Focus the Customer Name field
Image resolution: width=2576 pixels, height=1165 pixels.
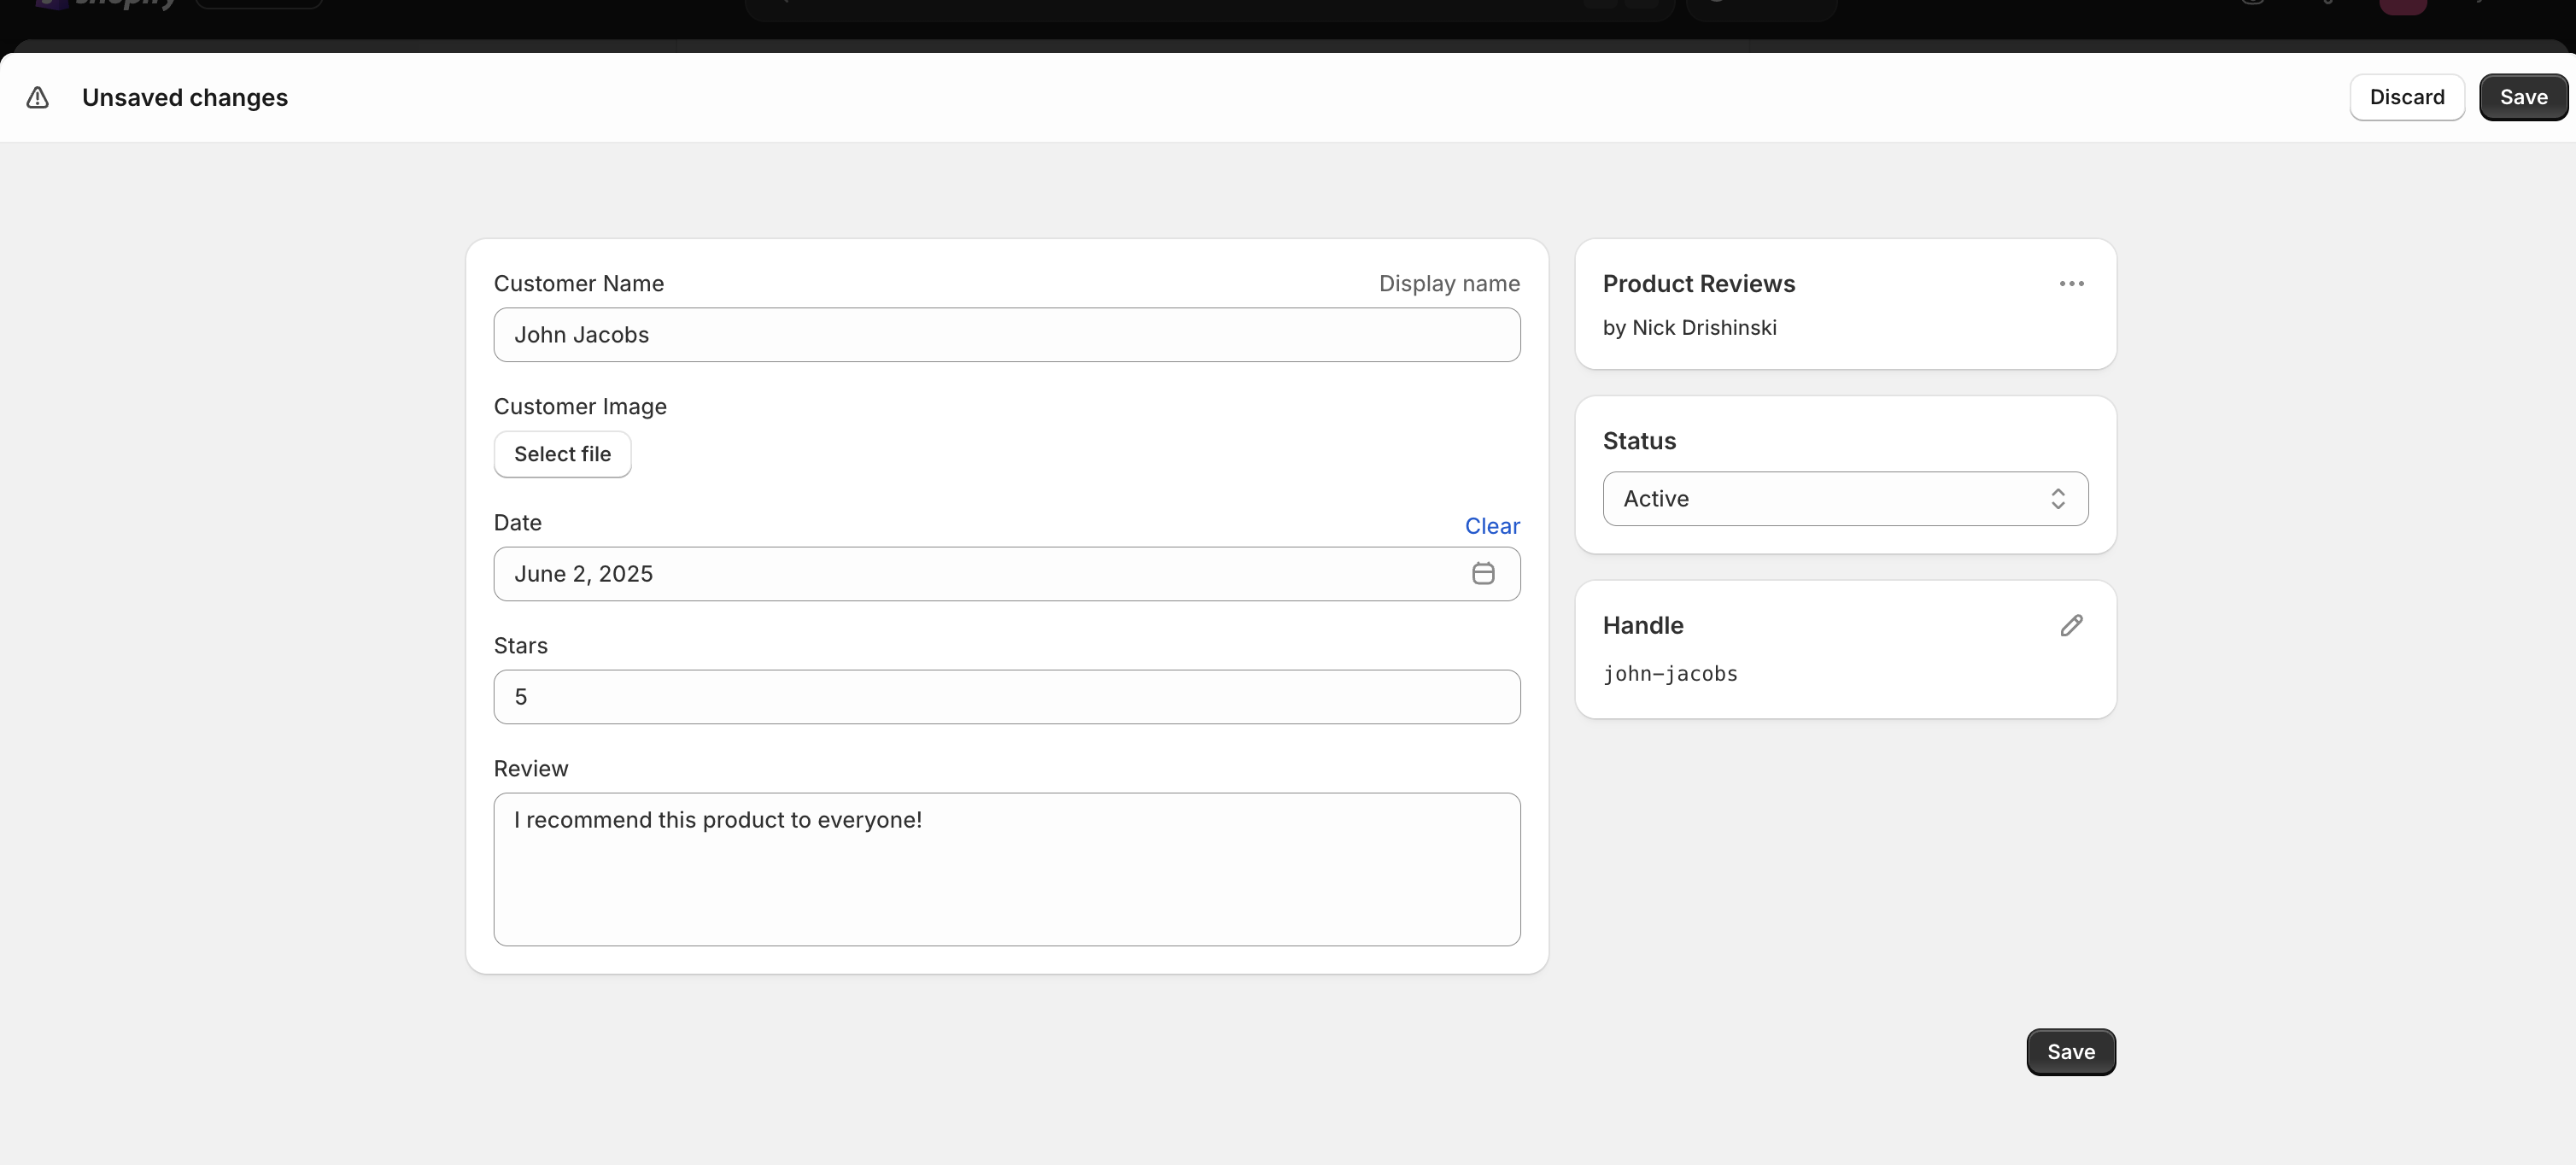(x=1006, y=335)
